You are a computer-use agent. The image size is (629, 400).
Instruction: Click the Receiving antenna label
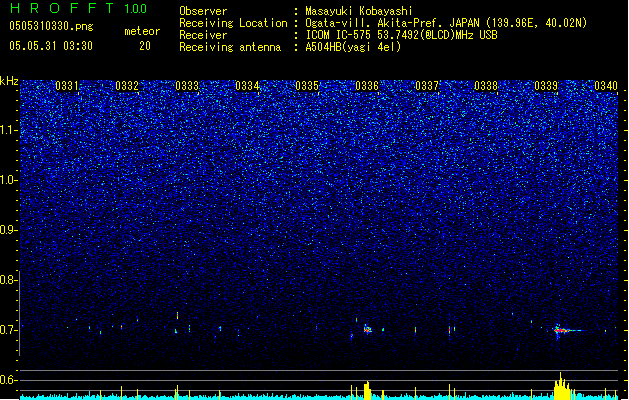[x=230, y=47]
